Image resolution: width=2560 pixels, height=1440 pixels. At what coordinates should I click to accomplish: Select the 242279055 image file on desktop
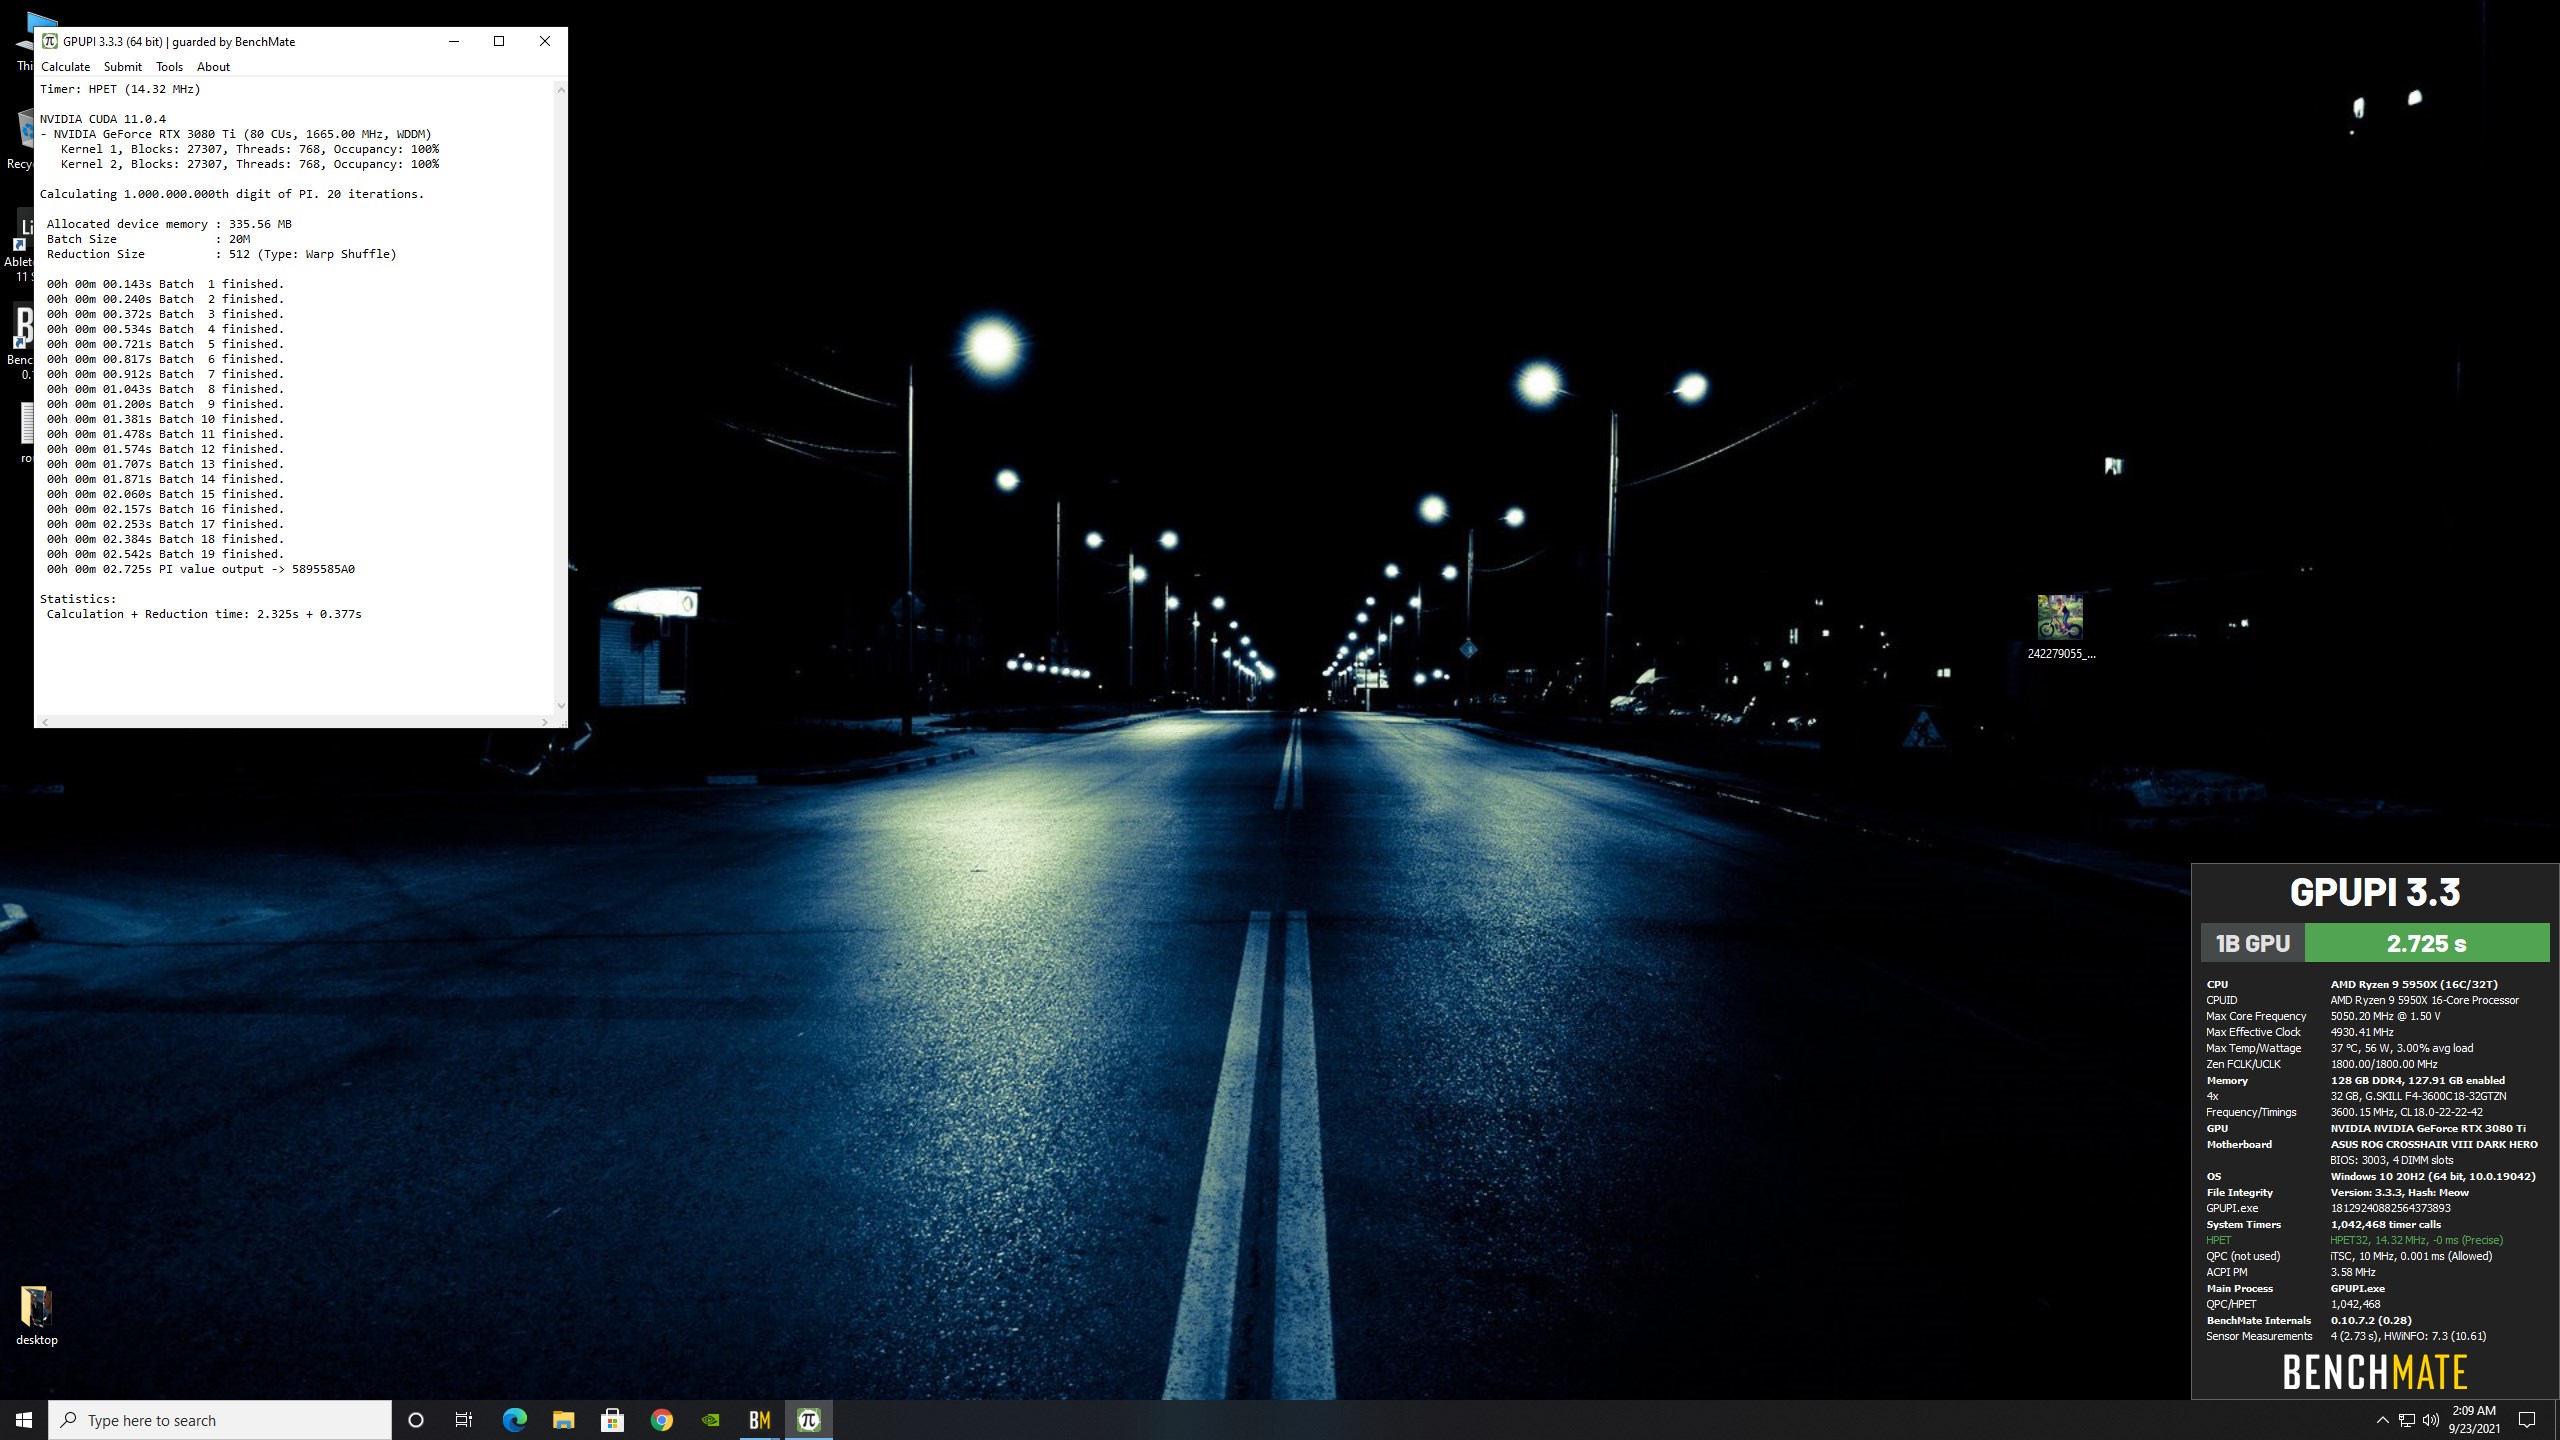(2060, 627)
